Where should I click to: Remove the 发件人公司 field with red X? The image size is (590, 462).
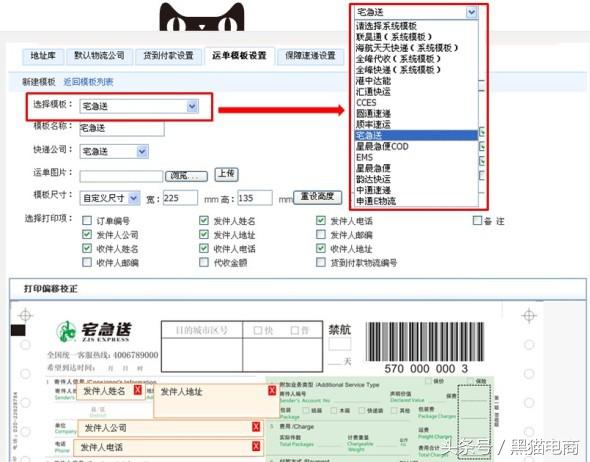256,427
